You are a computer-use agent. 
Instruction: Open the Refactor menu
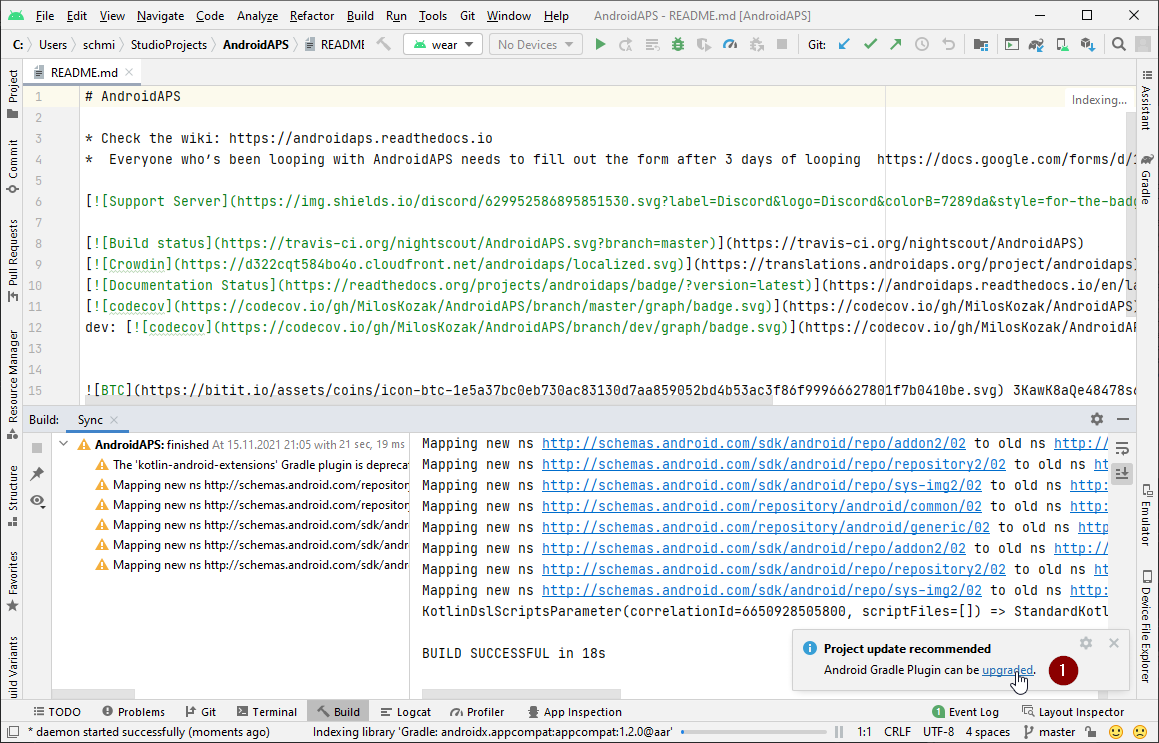click(x=312, y=16)
